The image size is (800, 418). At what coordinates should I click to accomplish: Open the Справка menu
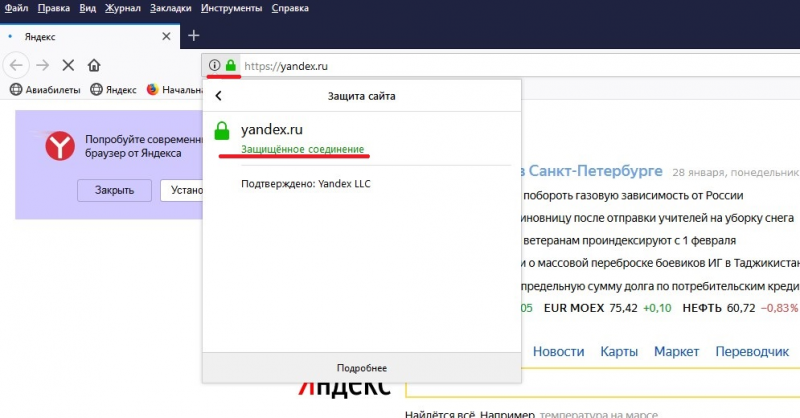[290, 8]
